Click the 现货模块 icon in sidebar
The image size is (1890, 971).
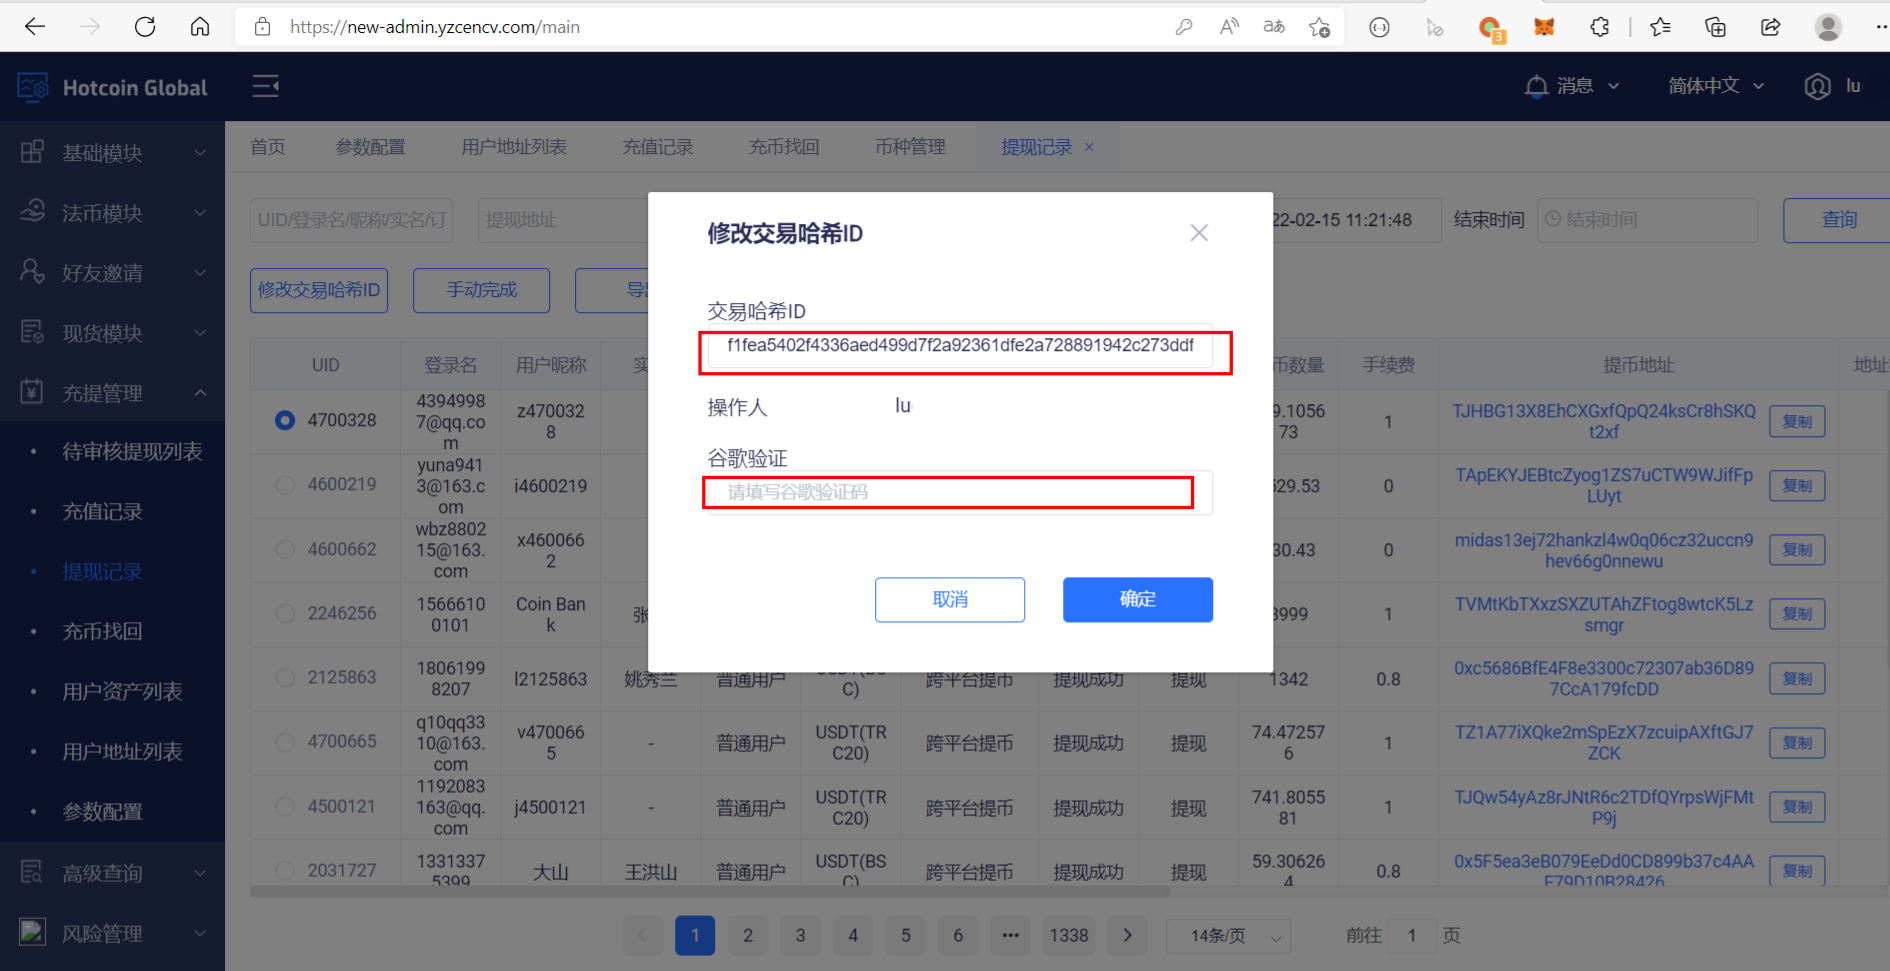31,332
